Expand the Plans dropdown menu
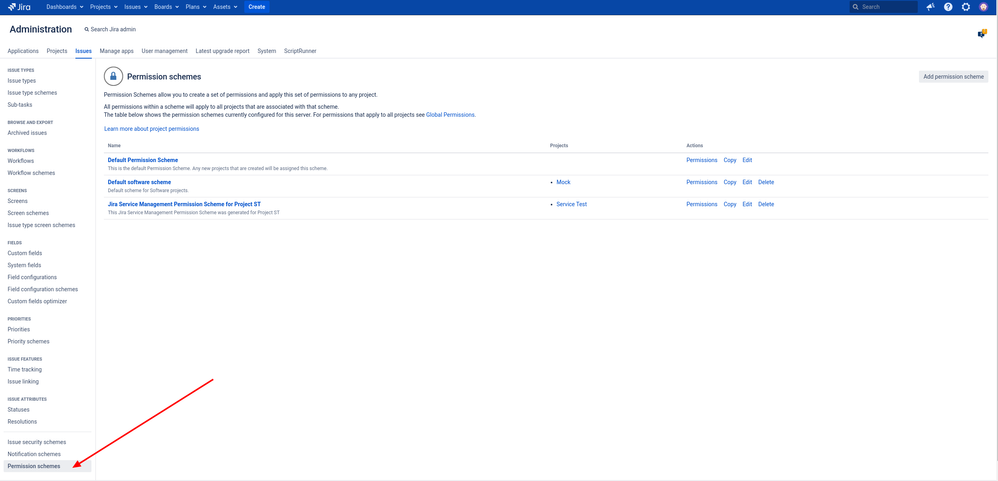The height and width of the screenshot is (481, 998). (197, 6)
